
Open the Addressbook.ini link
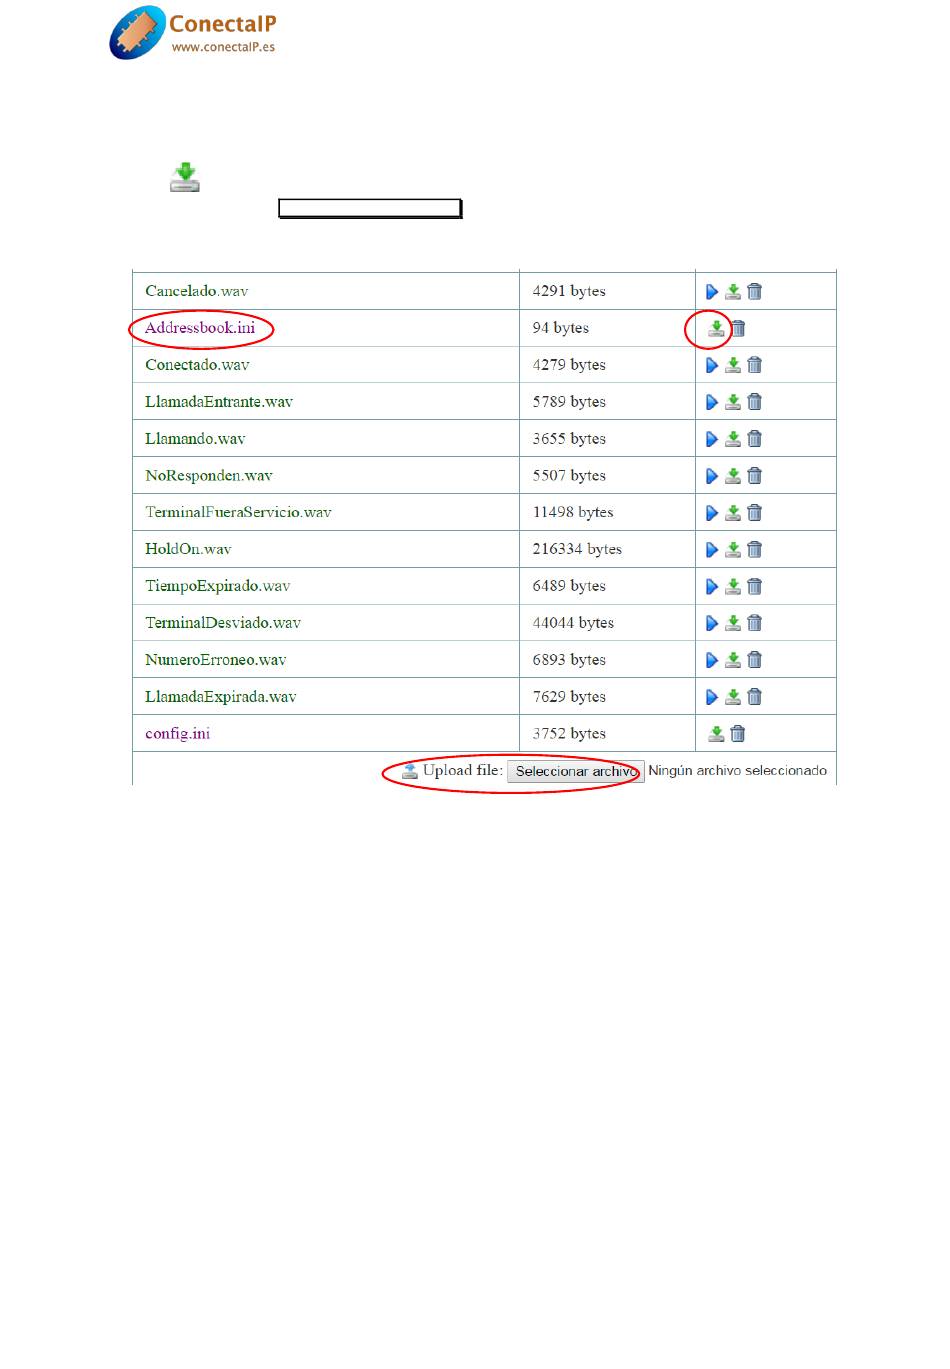tap(200, 328)
